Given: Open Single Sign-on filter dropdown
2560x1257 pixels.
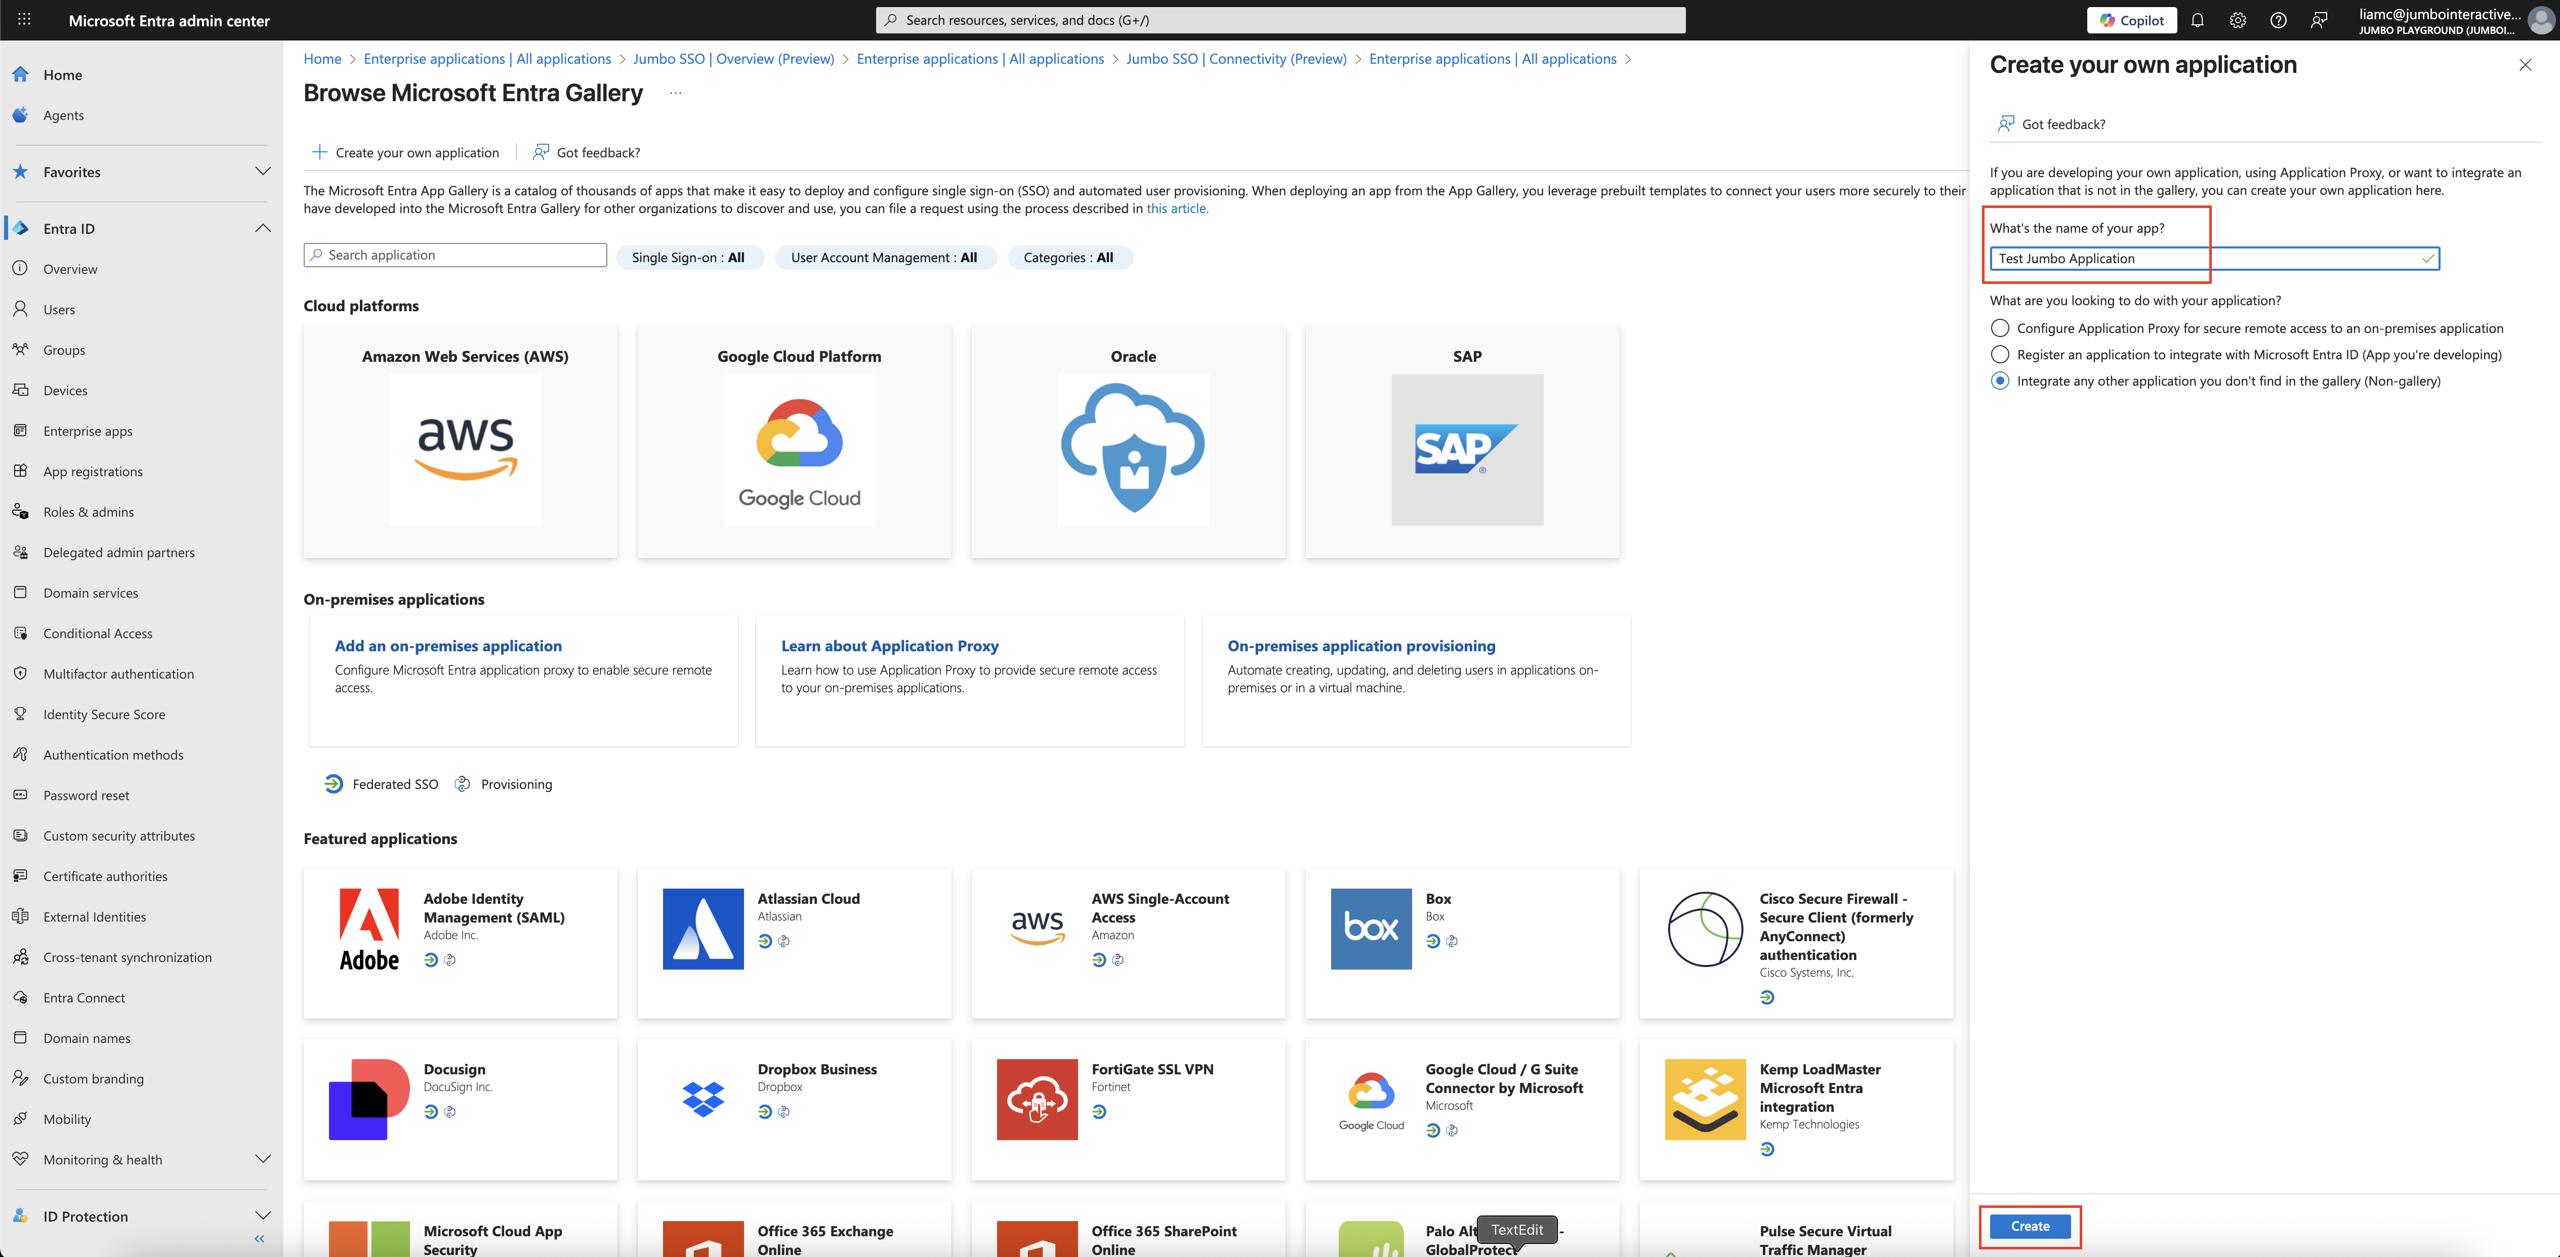Looking at the screenshot, I should (689, 258).
